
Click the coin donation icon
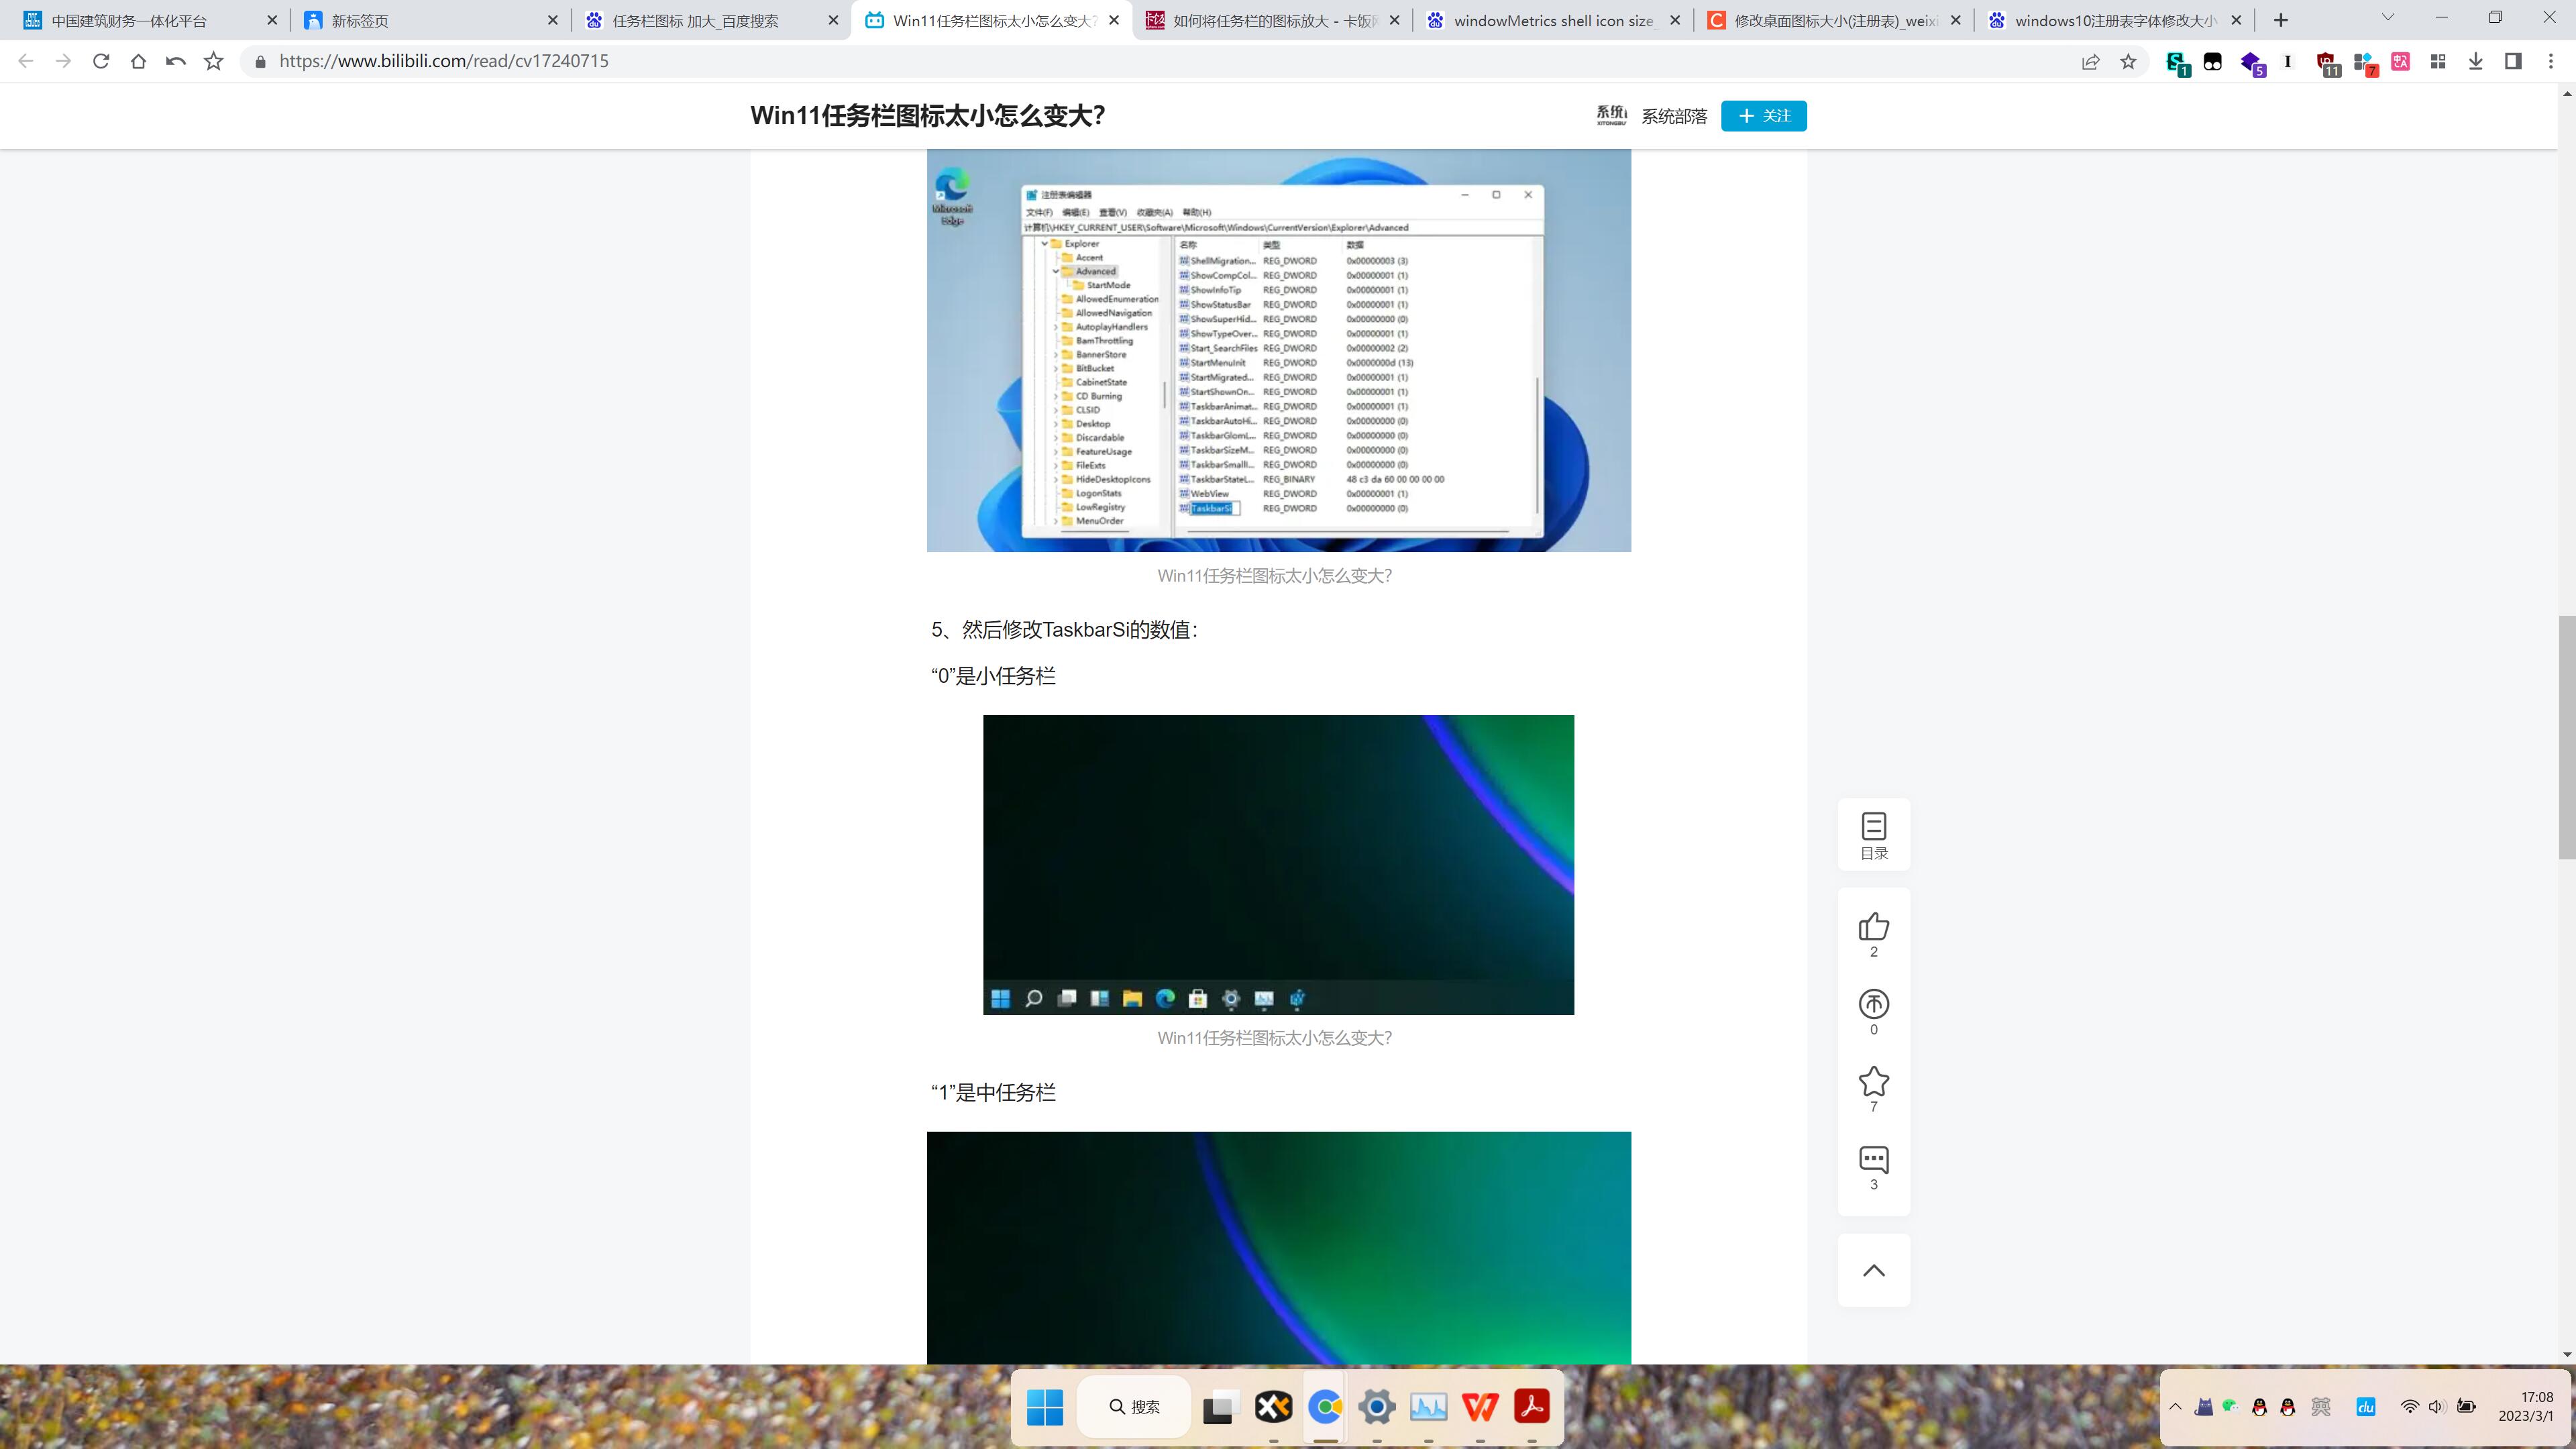(x=1873, y=1004)
